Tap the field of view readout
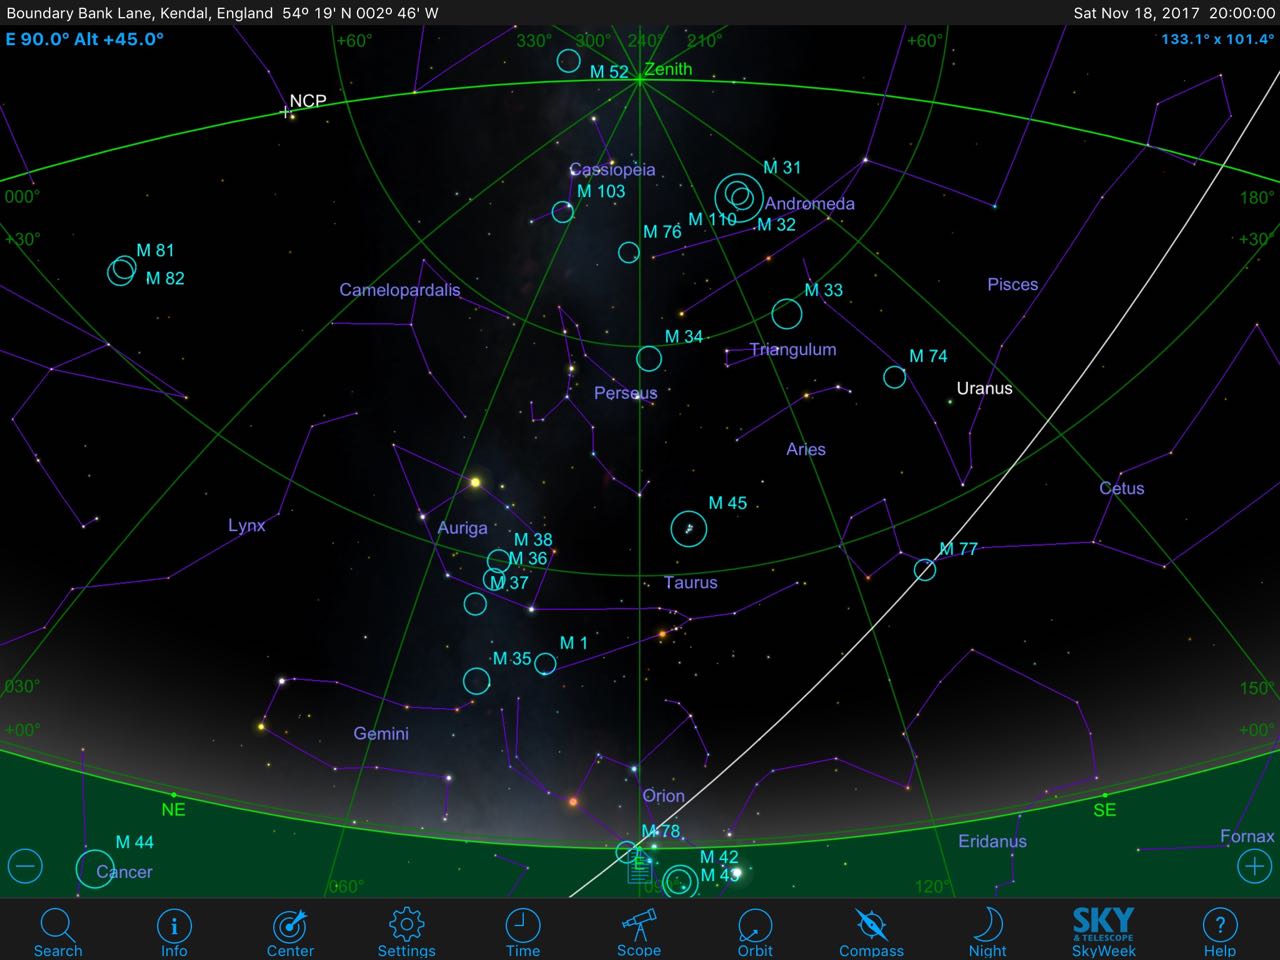1280x960 pixels. tap(1217, 40)
